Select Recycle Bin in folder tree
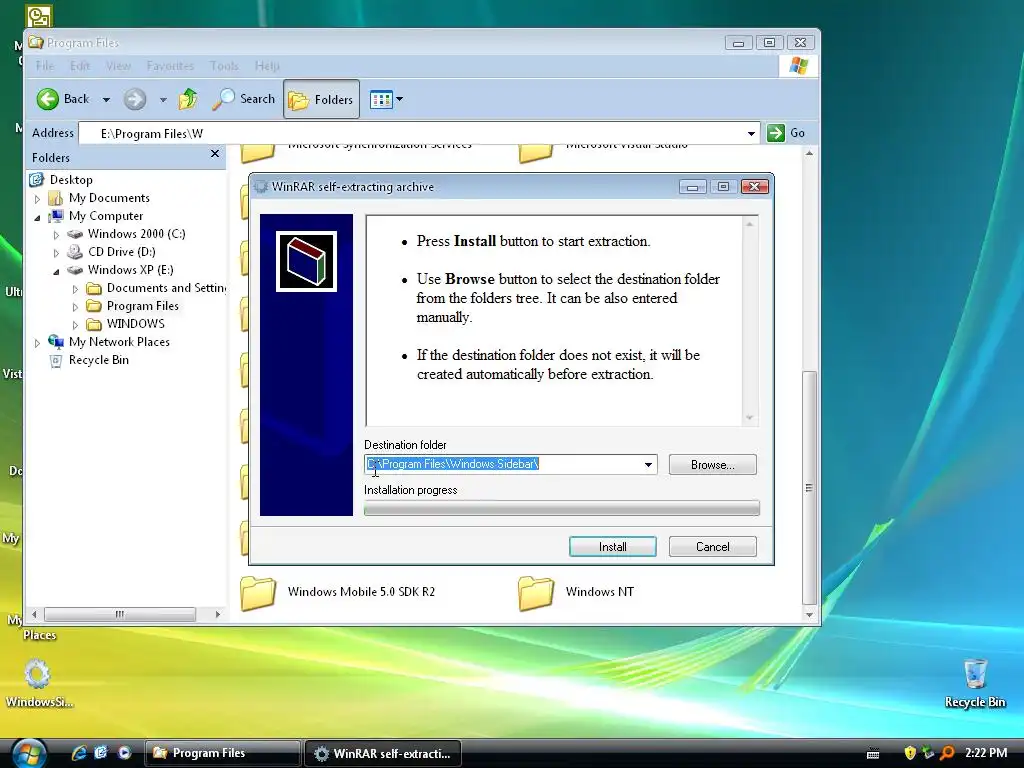This screenshot has height=768, width=1024. point(99,360)
